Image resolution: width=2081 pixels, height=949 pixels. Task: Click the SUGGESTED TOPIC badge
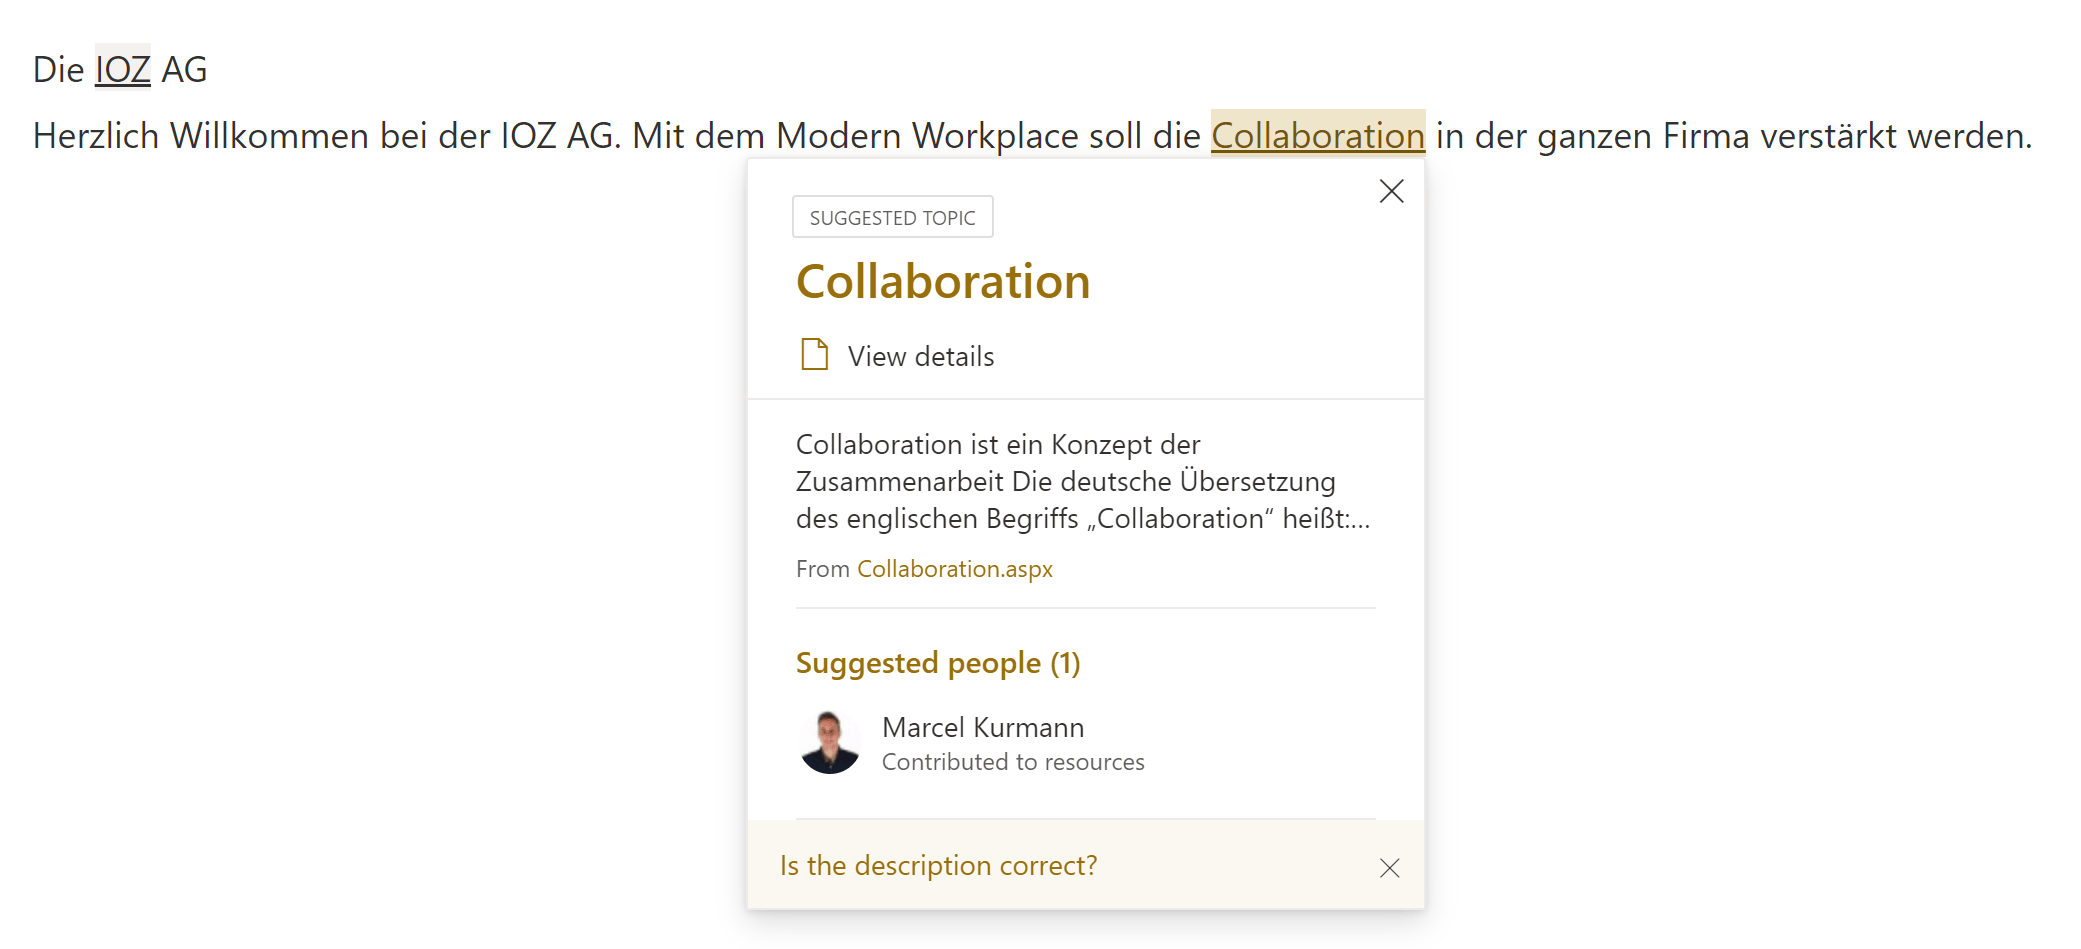892,217
